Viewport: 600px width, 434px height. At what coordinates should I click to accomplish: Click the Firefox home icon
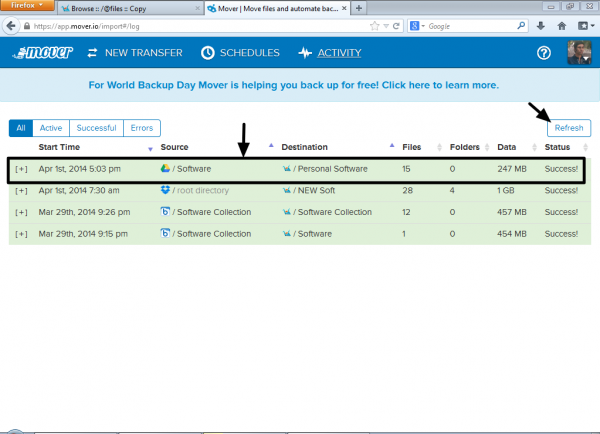pyautogui.click(x=563, y=23)
